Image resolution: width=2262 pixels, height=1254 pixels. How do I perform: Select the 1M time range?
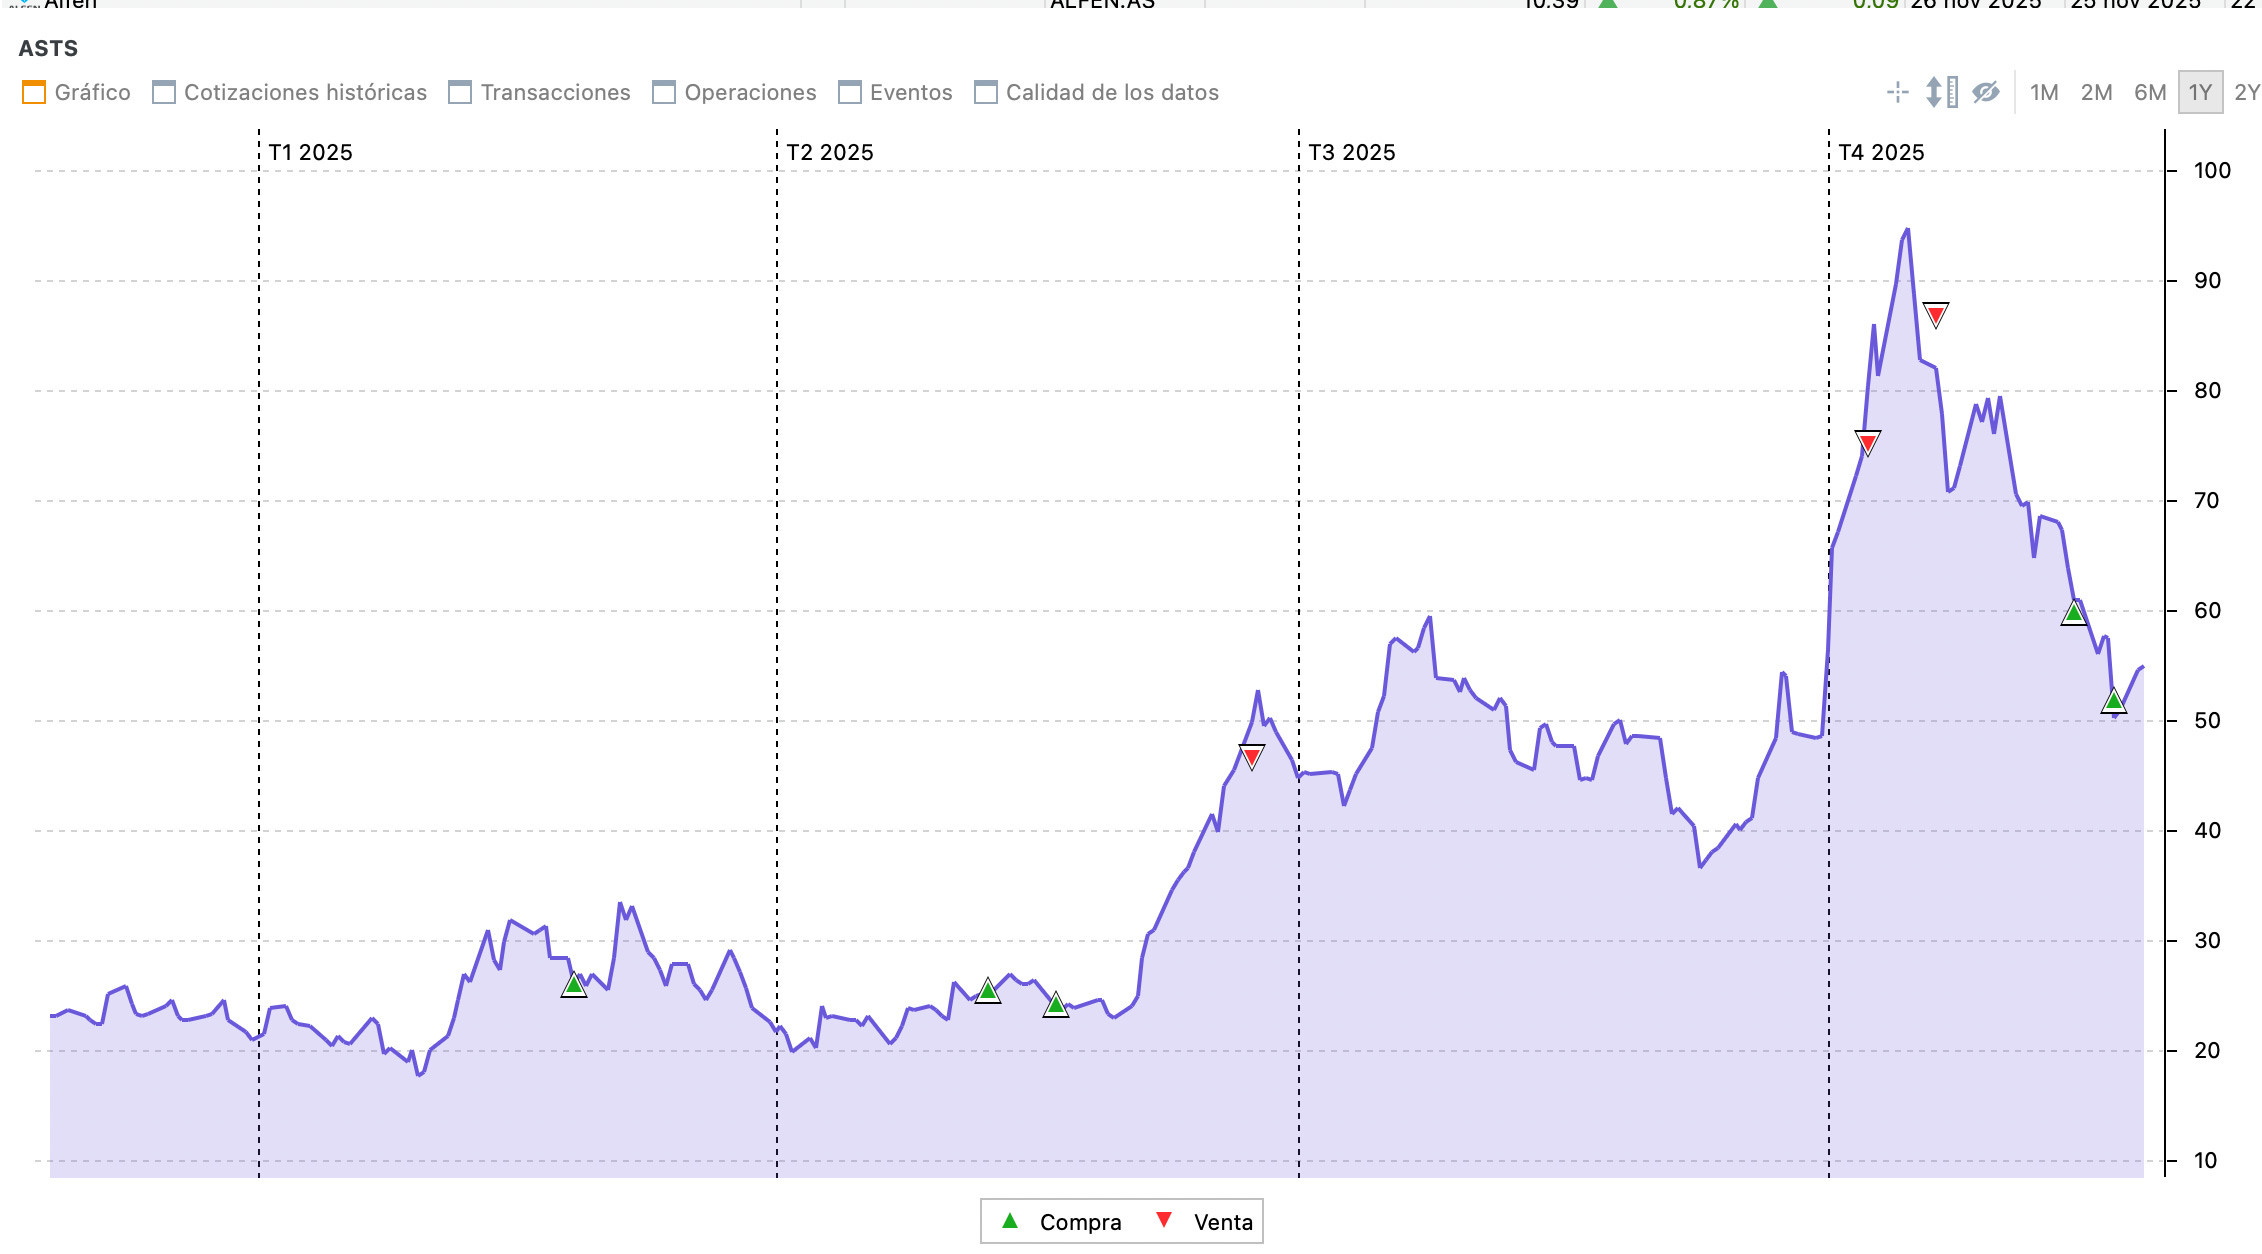coord(2044,93)
